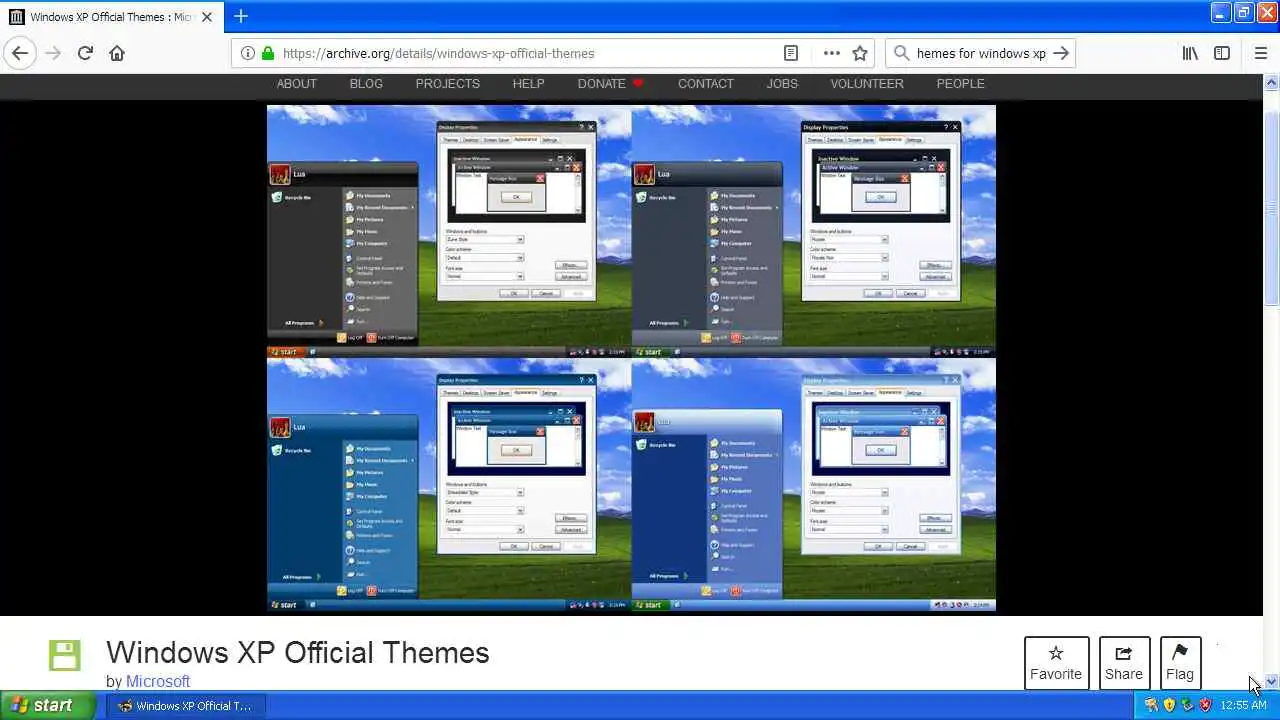Click the search magnifier icon
Screen dimensions: 1280x720
[x=901, y=53]
